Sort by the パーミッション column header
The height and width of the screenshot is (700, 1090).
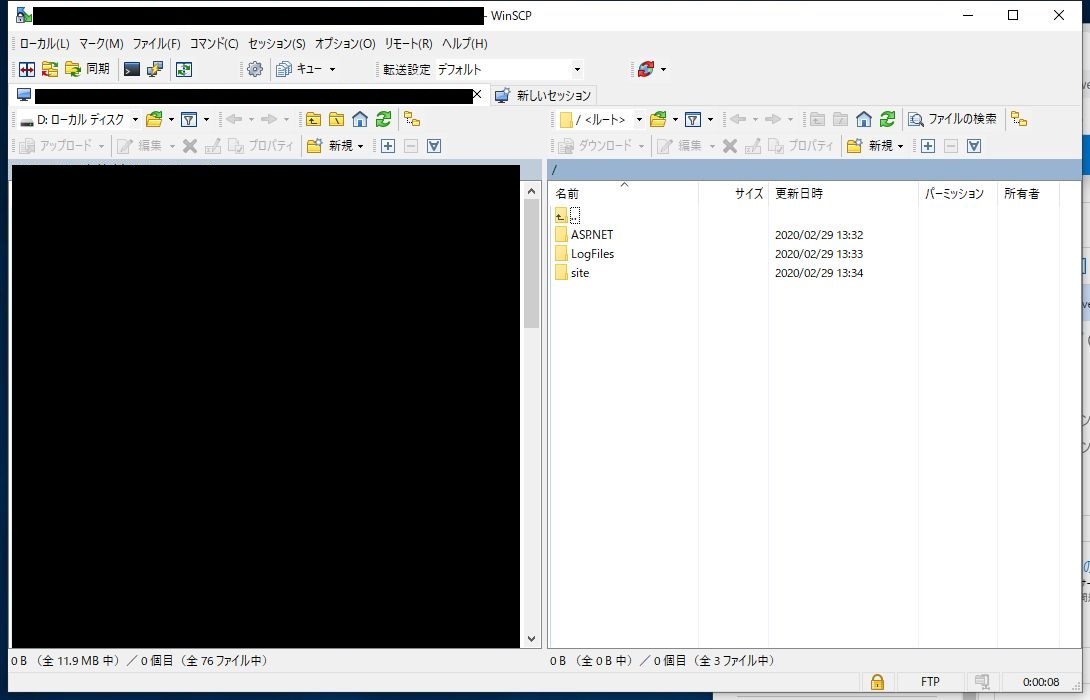click(958, 193)
